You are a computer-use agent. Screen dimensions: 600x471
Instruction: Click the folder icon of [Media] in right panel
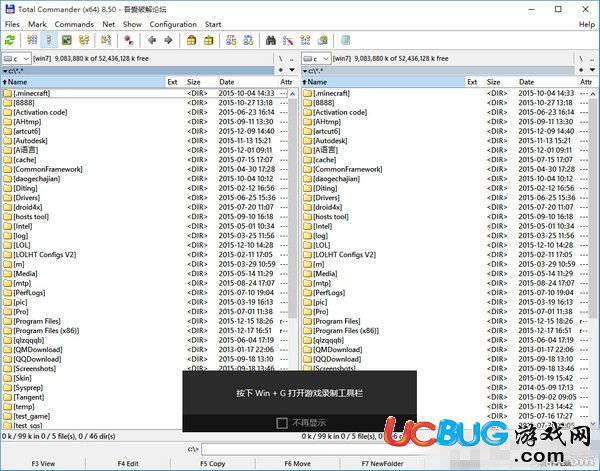(x=308, y=274)
